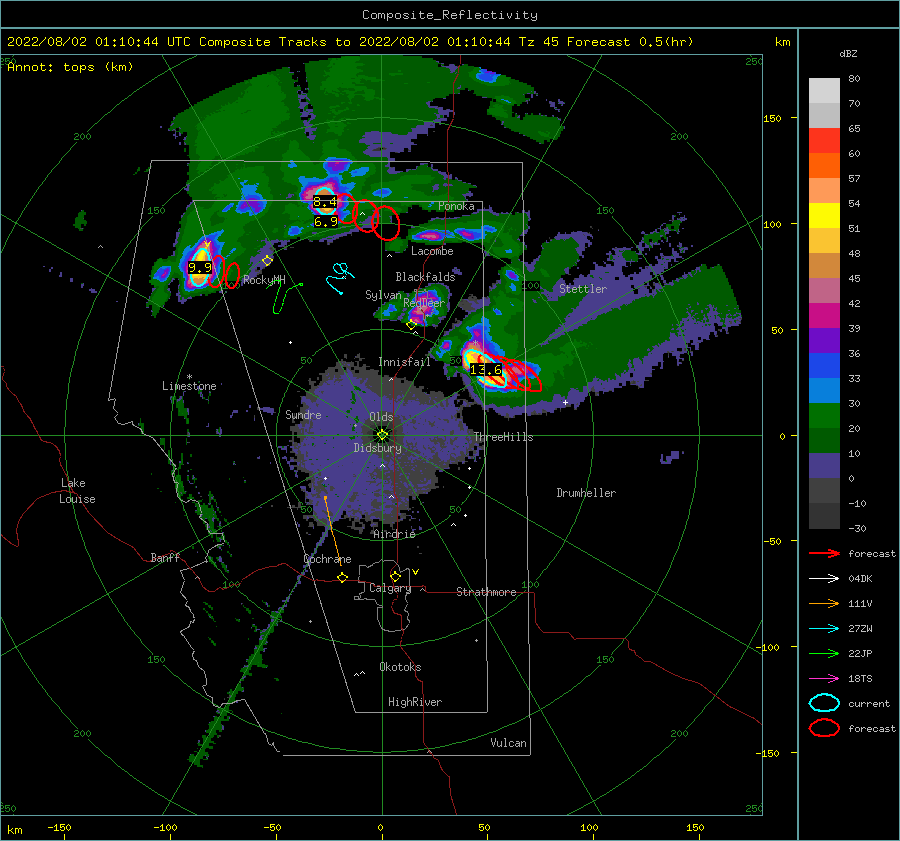Click the 'Forecast 0.5(hr)' header text
Viewport: 900px width, 841px height.
pyautogui.click(x=630, y=42)
